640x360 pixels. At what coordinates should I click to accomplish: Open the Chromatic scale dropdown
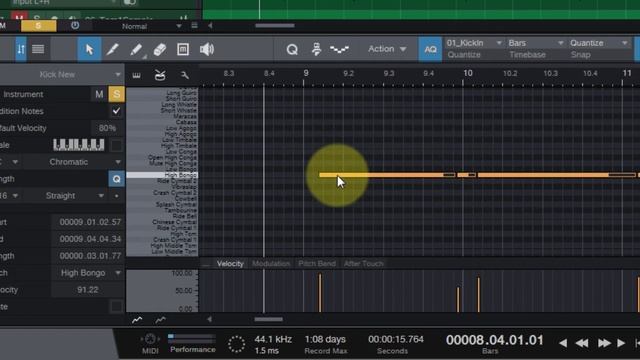118,162
